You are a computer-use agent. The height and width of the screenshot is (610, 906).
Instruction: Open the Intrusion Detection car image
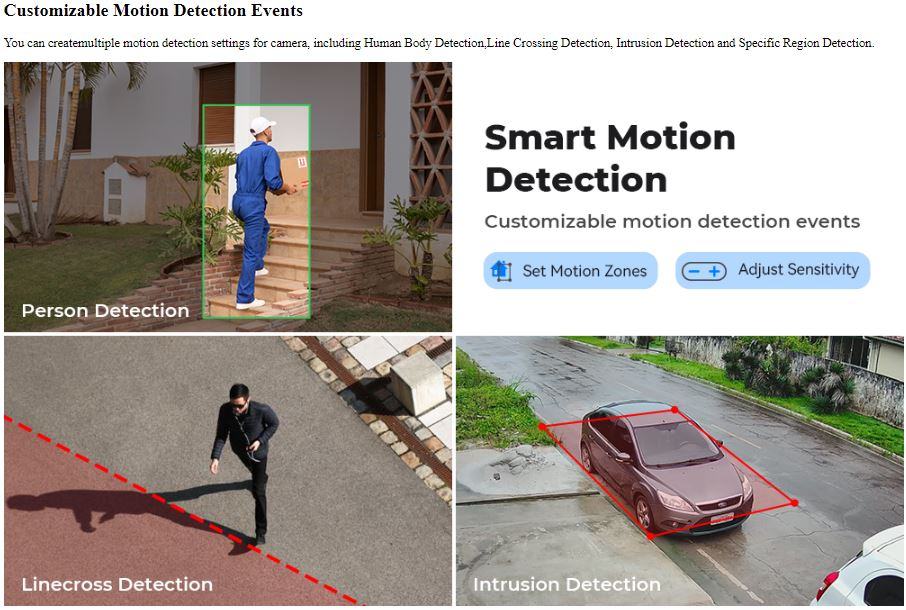[680, 471]
